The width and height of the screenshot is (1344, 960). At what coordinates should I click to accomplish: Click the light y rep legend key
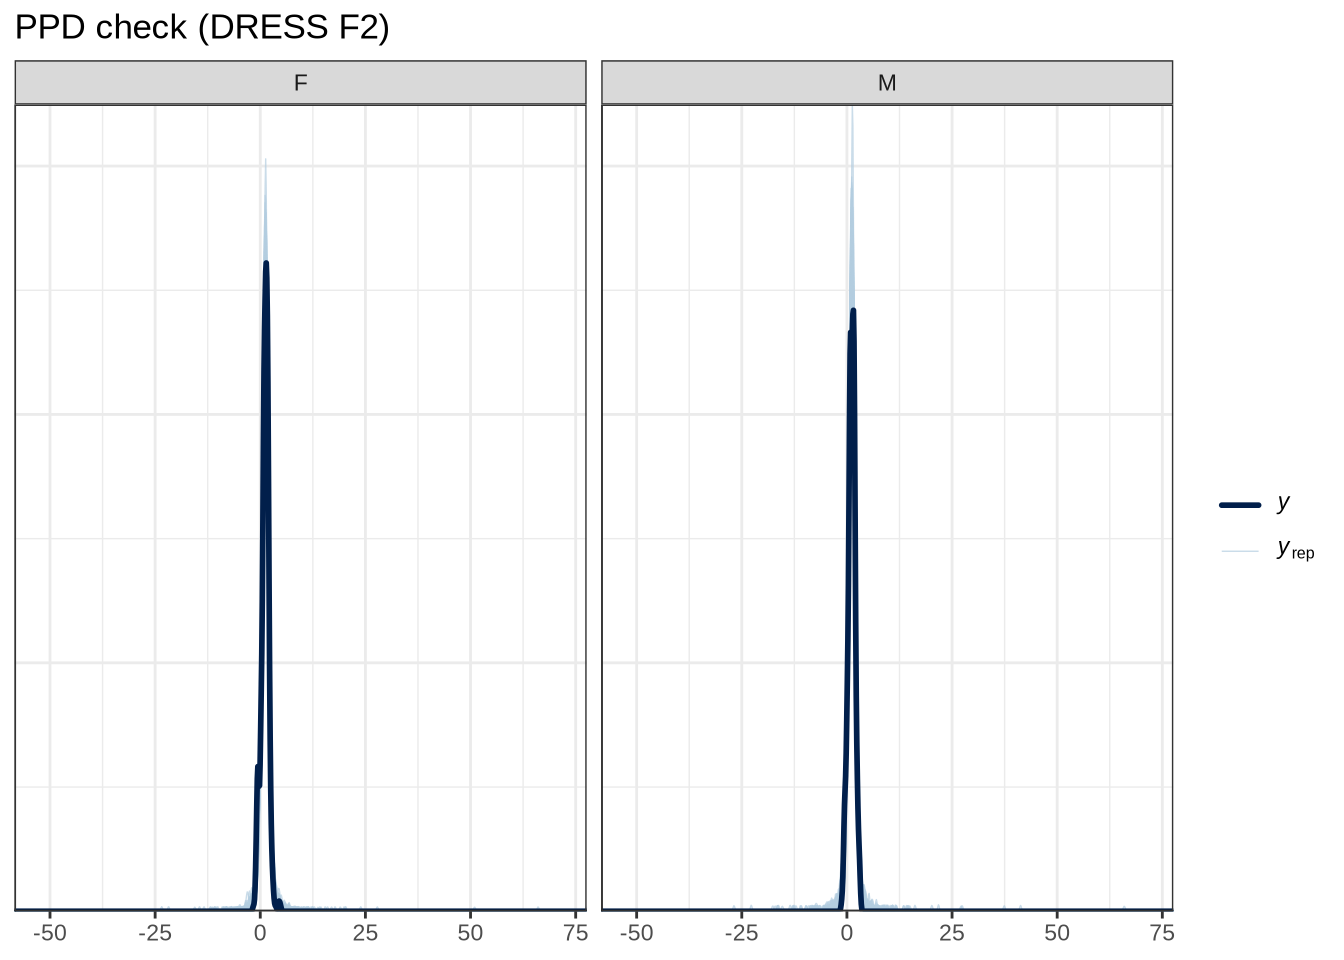click(1240, 551)
